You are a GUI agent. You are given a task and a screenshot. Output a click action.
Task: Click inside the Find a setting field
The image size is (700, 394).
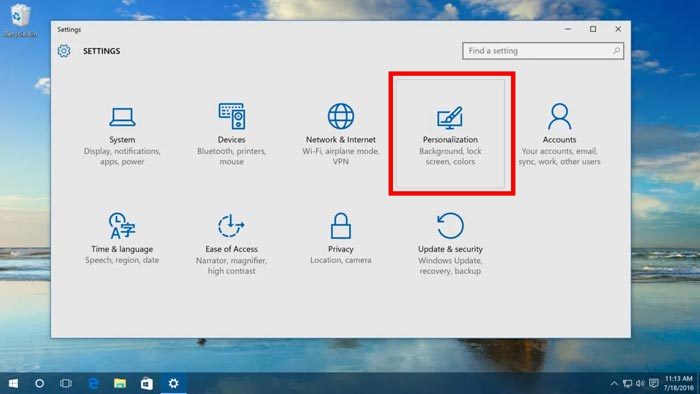pyautogui.click(x=543, y=51)
